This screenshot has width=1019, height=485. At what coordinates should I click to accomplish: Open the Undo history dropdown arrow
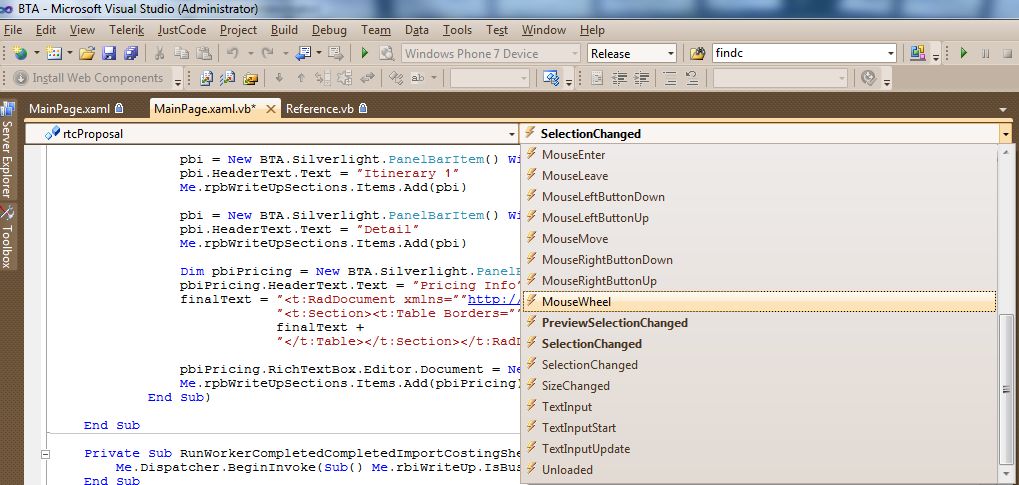[x=250, y=53]
